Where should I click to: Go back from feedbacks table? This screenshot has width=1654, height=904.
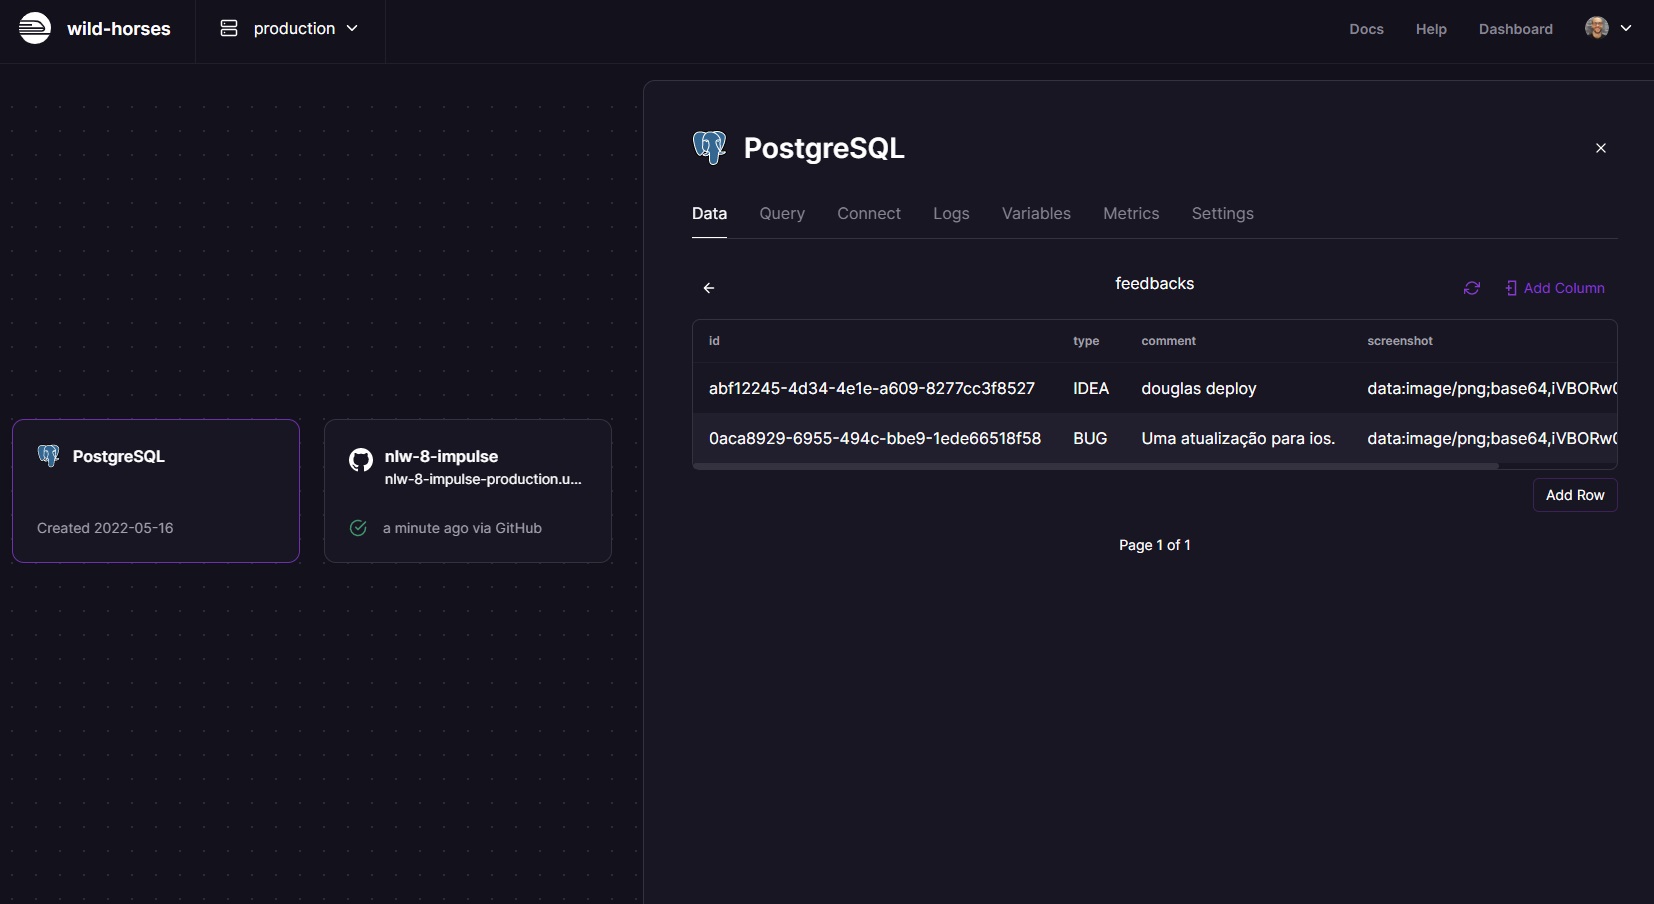[x=709, y=288]
